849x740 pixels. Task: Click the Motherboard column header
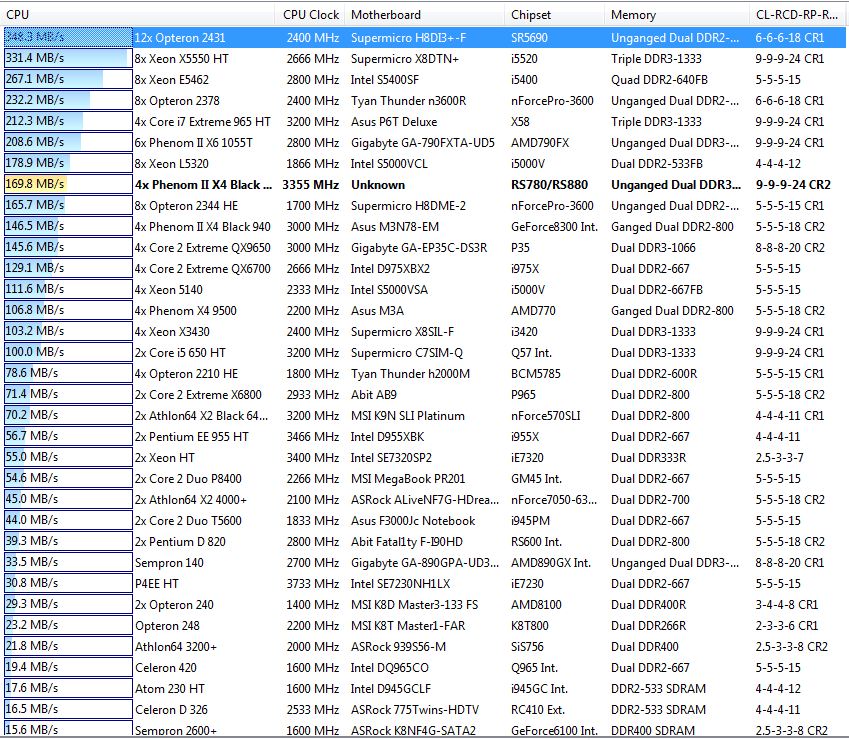[x=386, y=15]
